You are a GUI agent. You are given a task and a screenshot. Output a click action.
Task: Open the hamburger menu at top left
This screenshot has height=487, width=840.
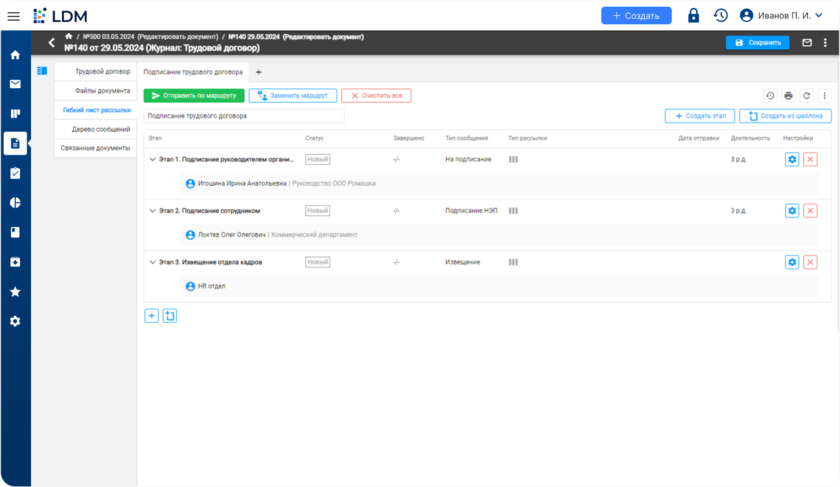pos(14,16)
